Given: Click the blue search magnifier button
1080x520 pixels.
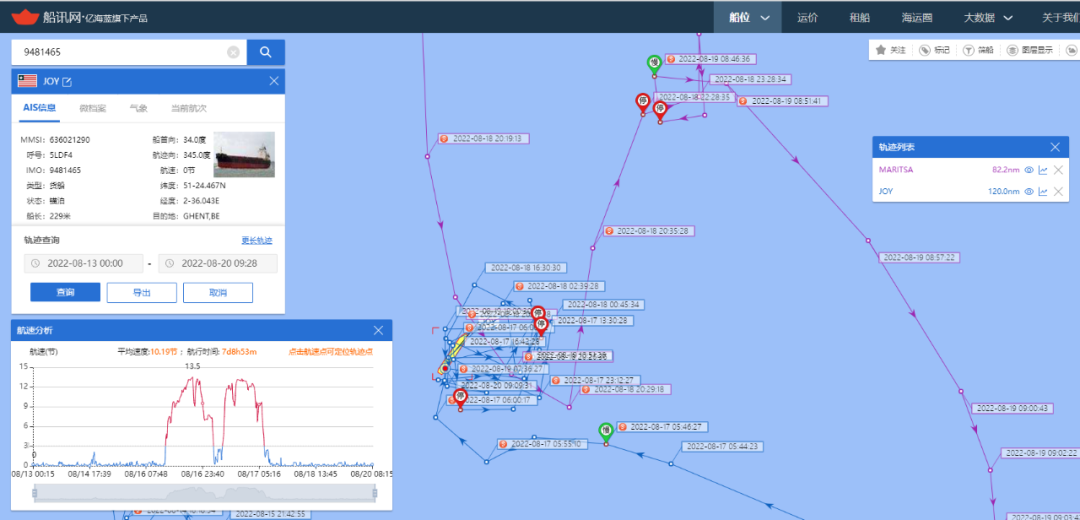Looking at the screenshot, I should [266, 52].
